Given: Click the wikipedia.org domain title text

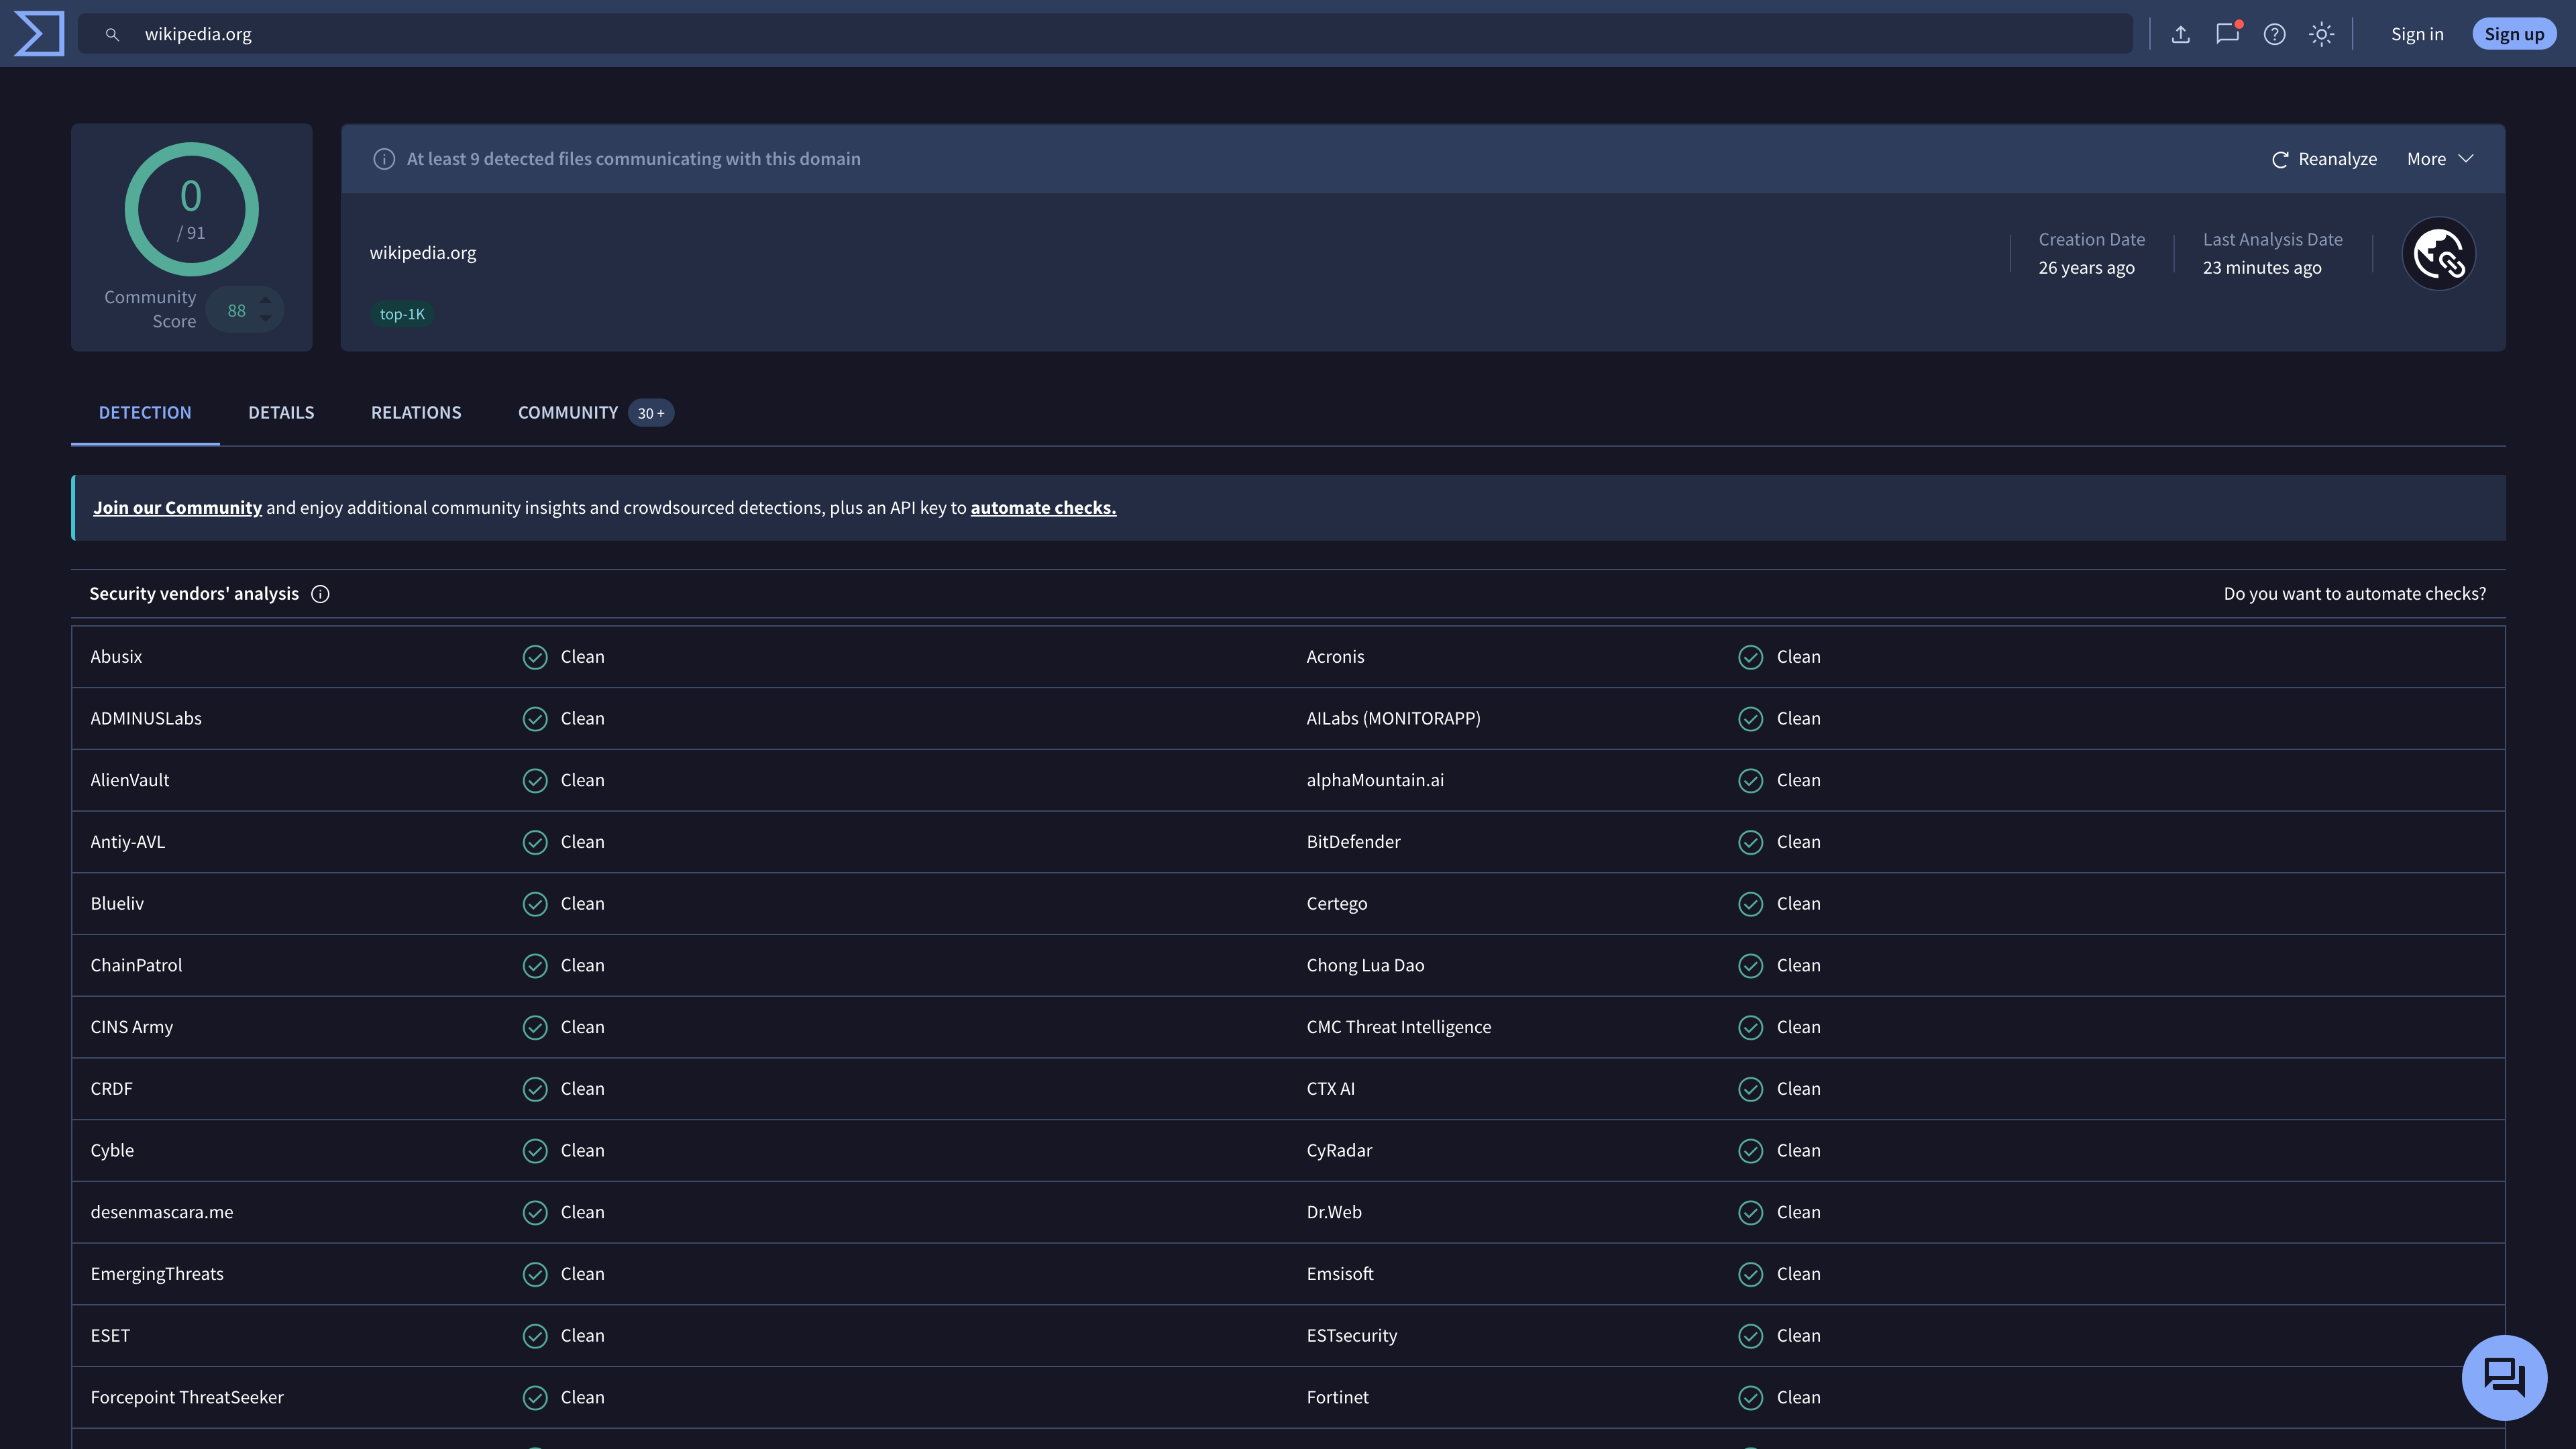Looking at the screenshot, I should pyautogui.click(x=423, y=253).
